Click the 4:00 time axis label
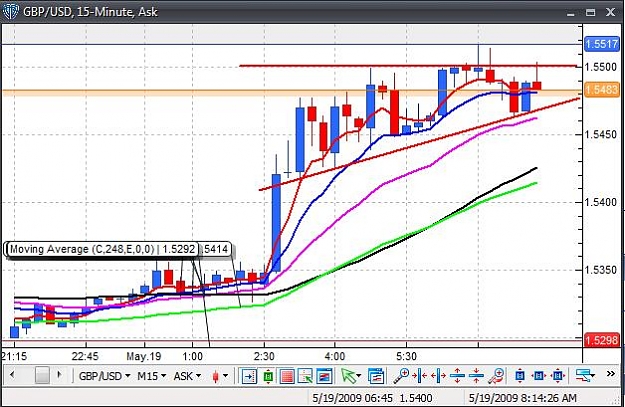Viewport: 625px width, 407px height. [335, 356]
